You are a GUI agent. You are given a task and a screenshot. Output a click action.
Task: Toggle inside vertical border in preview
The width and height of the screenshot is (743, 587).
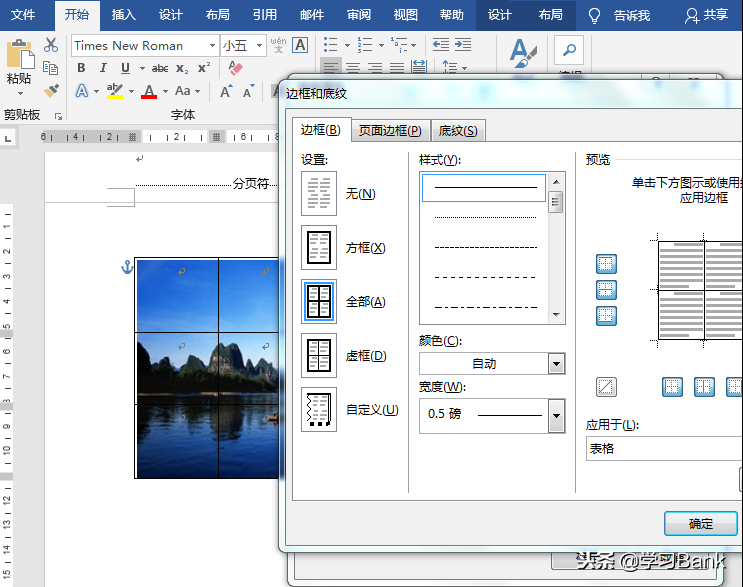(x=704, y=387)
